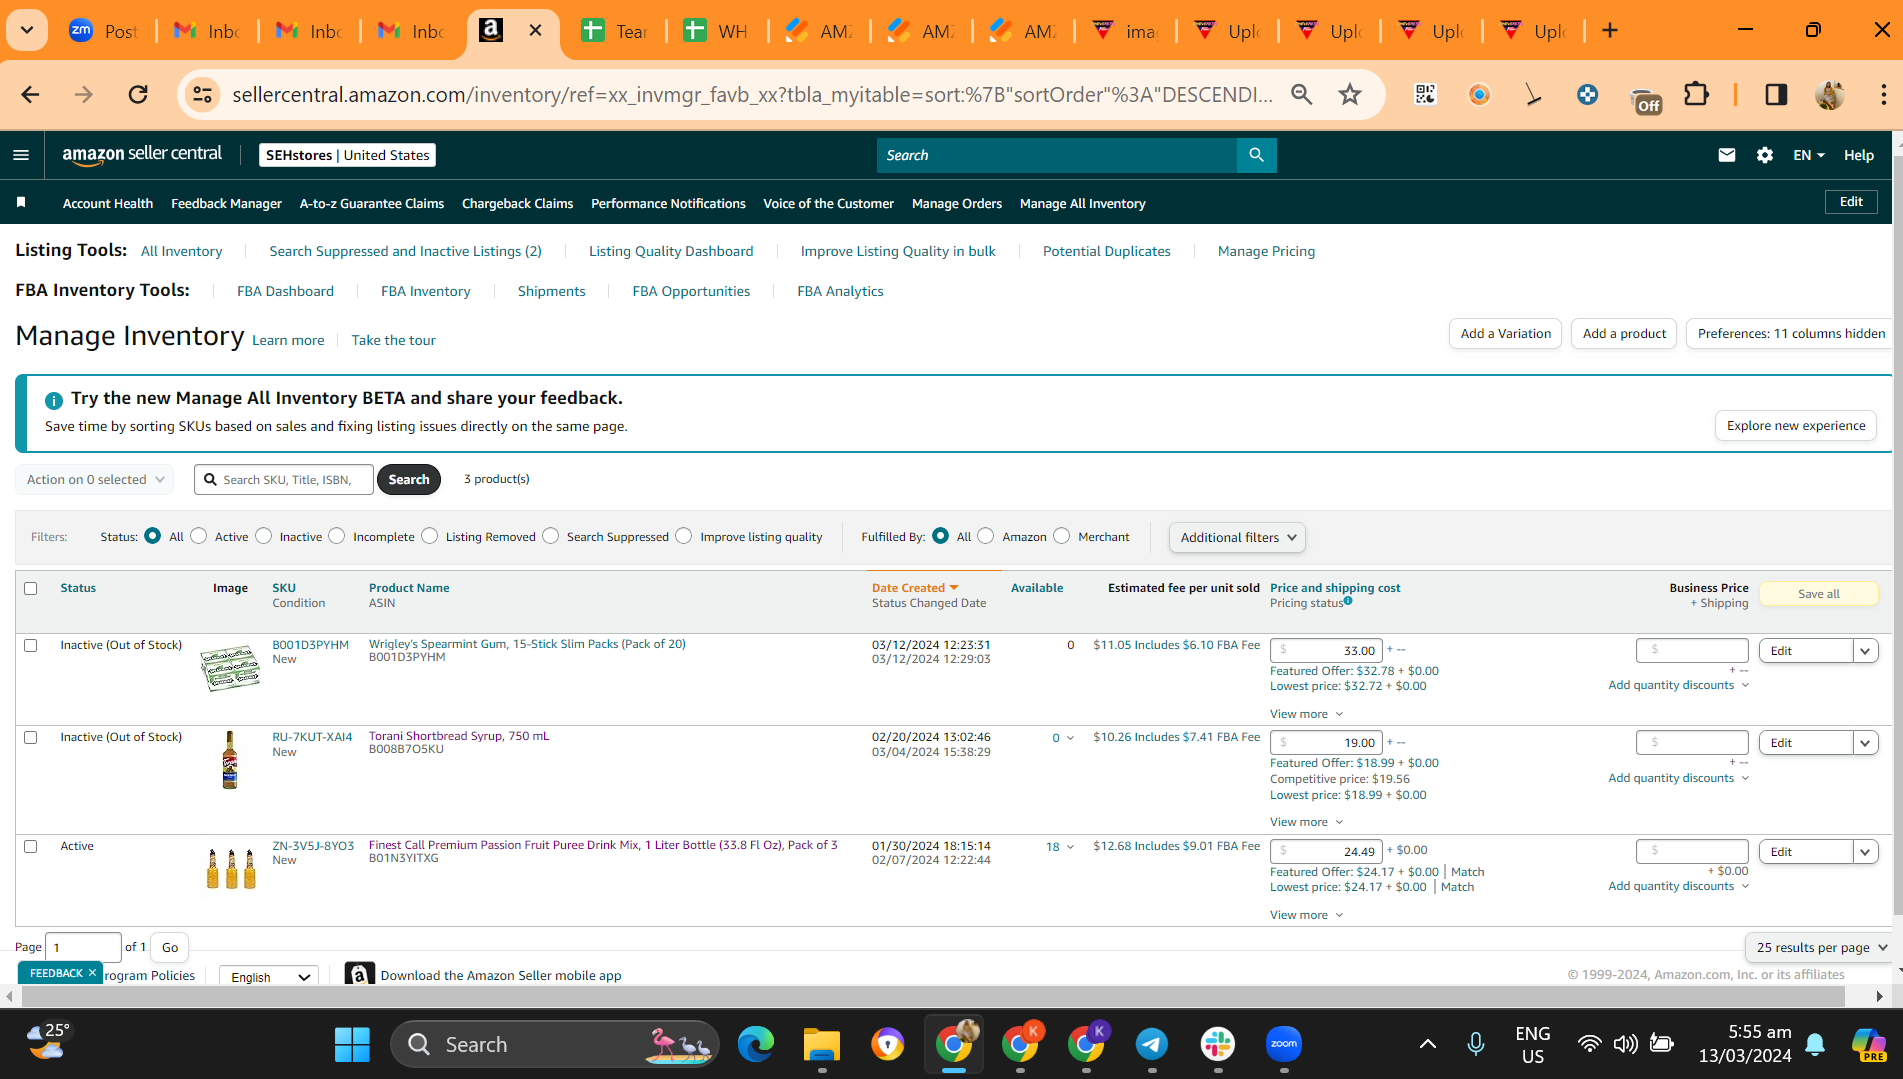Click the Add a Variation button
The height and width of the screenshot is (1079, 1903).
[1505, 333]
